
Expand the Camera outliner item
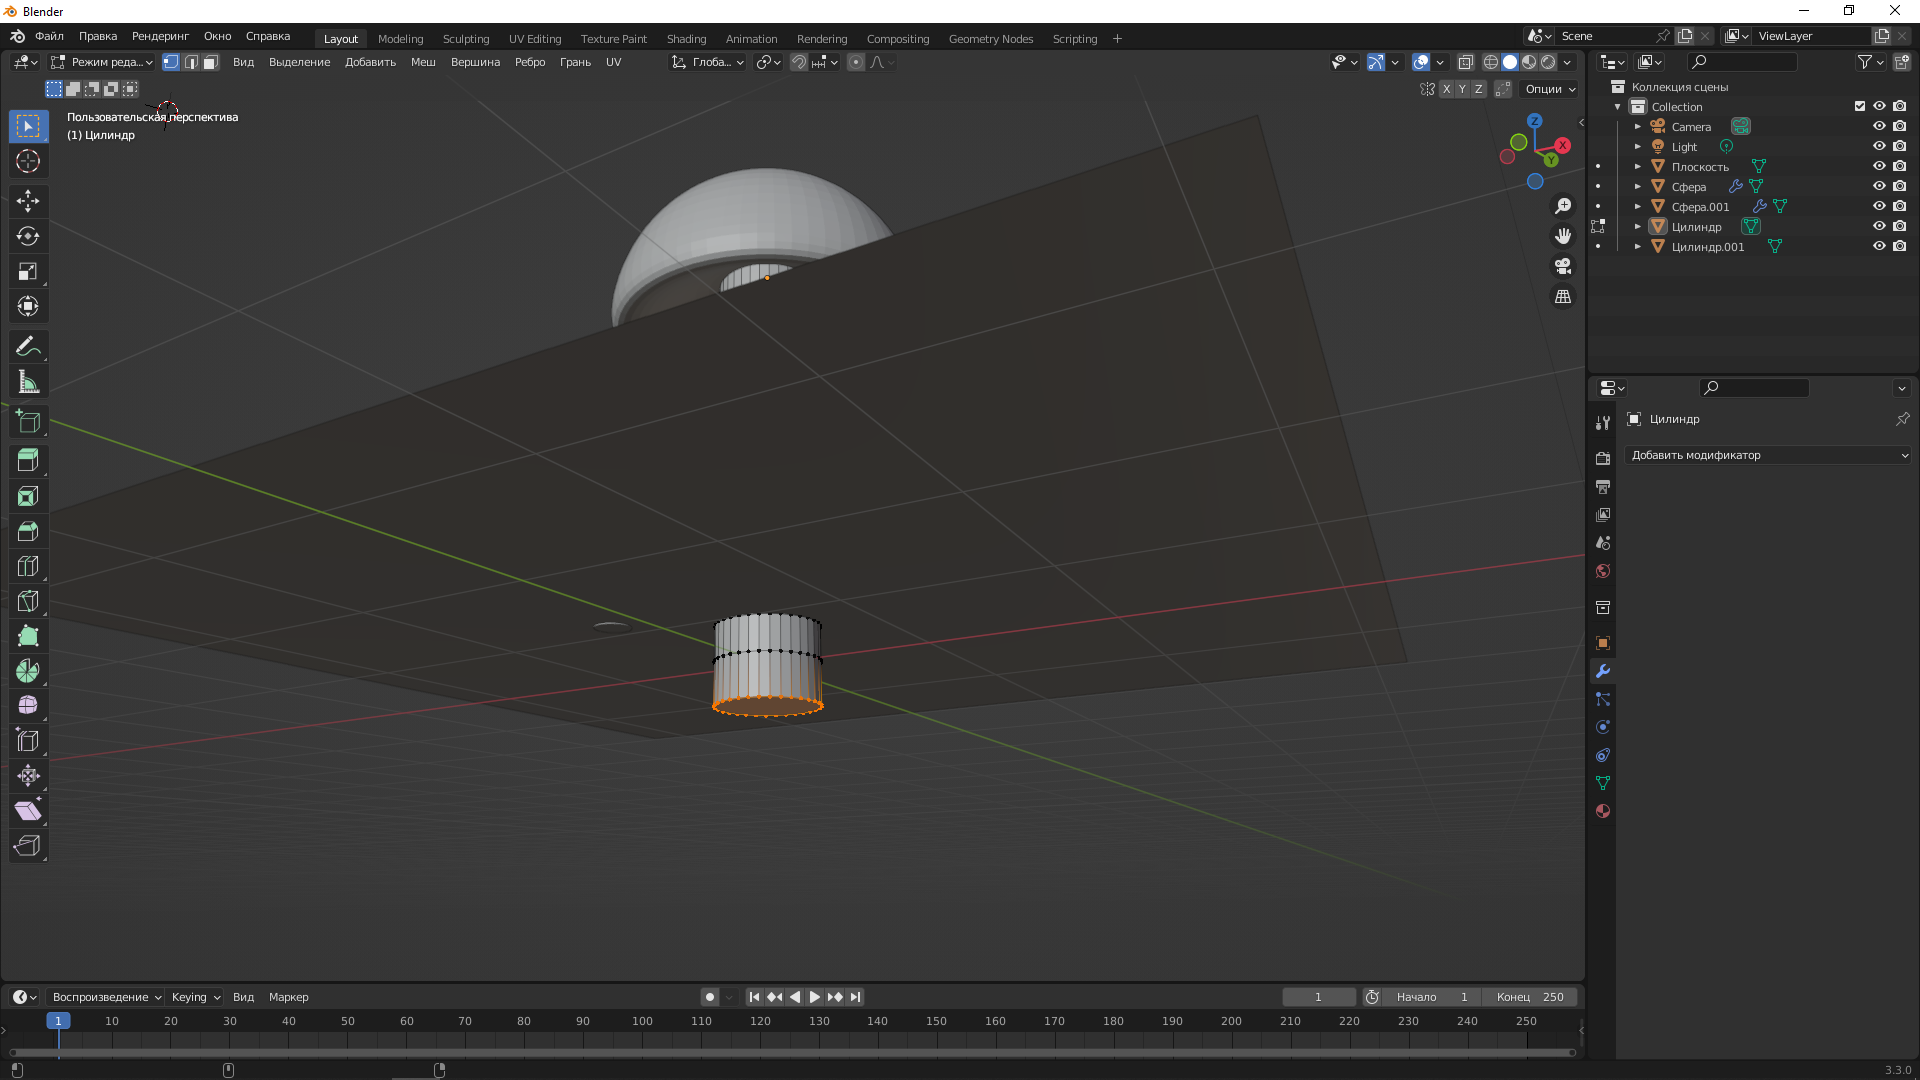point(1638,126)
